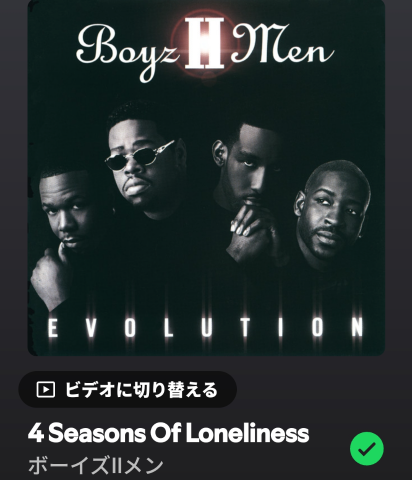The image size is (412, 480).
Task: Click the video play icon beside ビデオに切り替える
Action: click(x=45, y=389)
